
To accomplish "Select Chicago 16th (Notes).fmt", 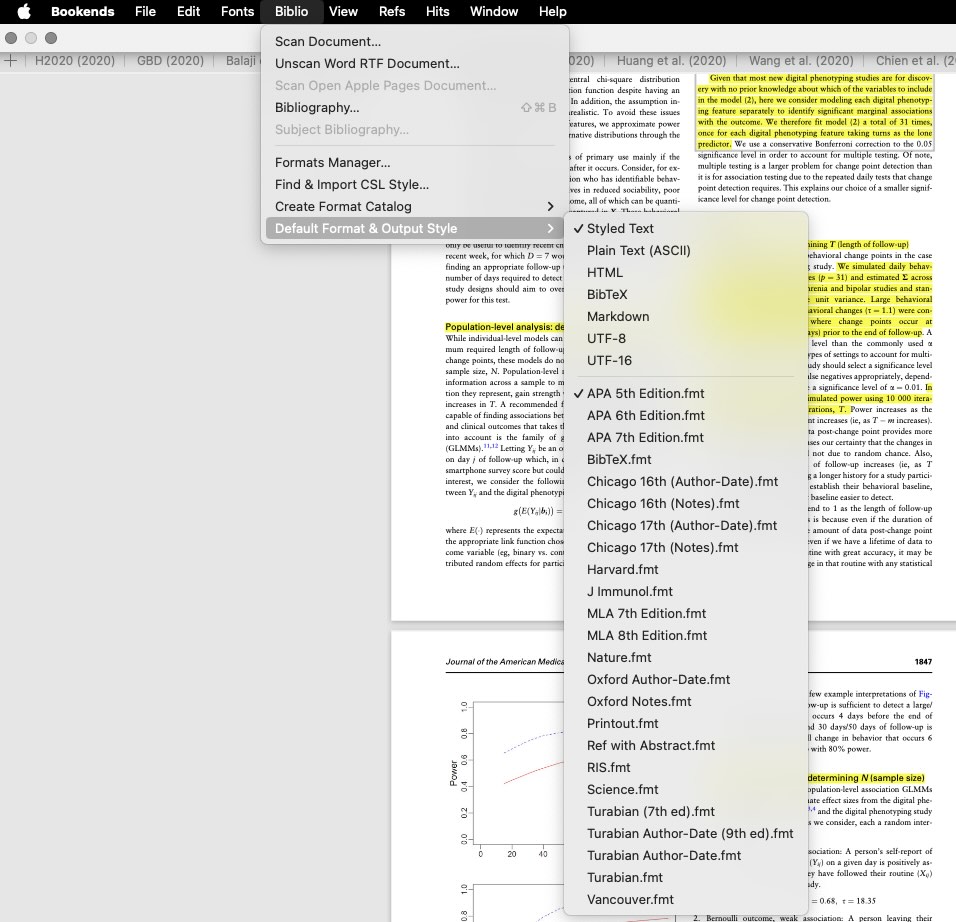I will pyautogui.click(x=686, y=503).
